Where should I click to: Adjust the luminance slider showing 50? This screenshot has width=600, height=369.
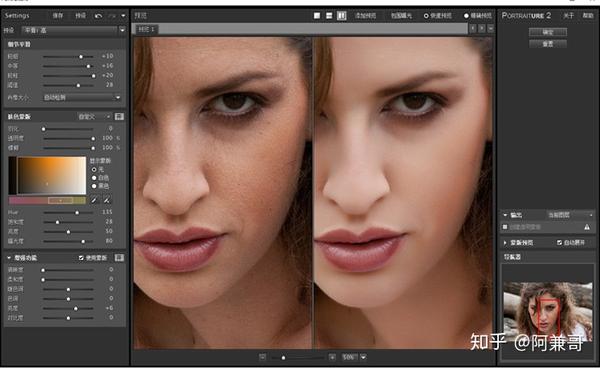pyautogui.click(x=68, y=232)
